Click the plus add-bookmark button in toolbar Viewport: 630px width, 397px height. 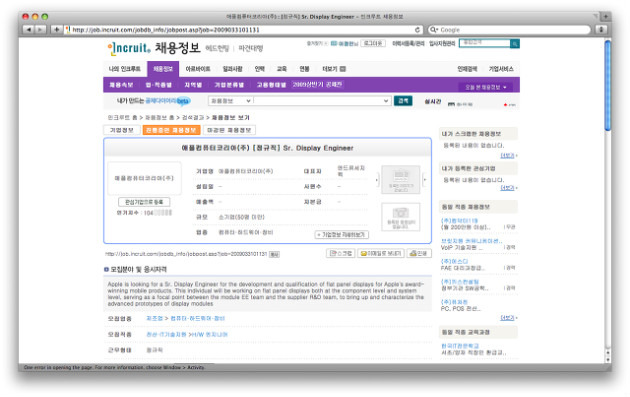[56, 29]
